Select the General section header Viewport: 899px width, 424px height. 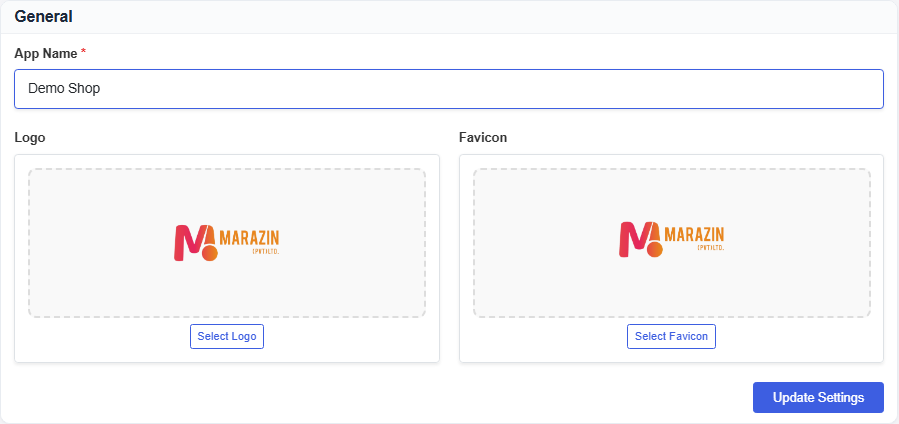44,17
